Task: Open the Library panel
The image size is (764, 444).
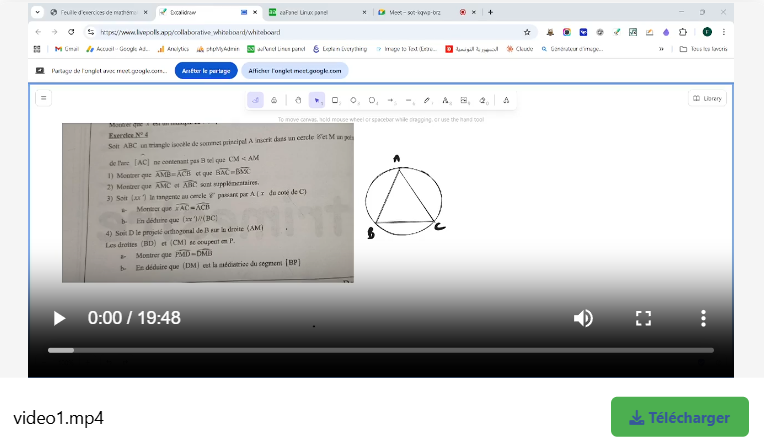Action: [x=707, y=98]
